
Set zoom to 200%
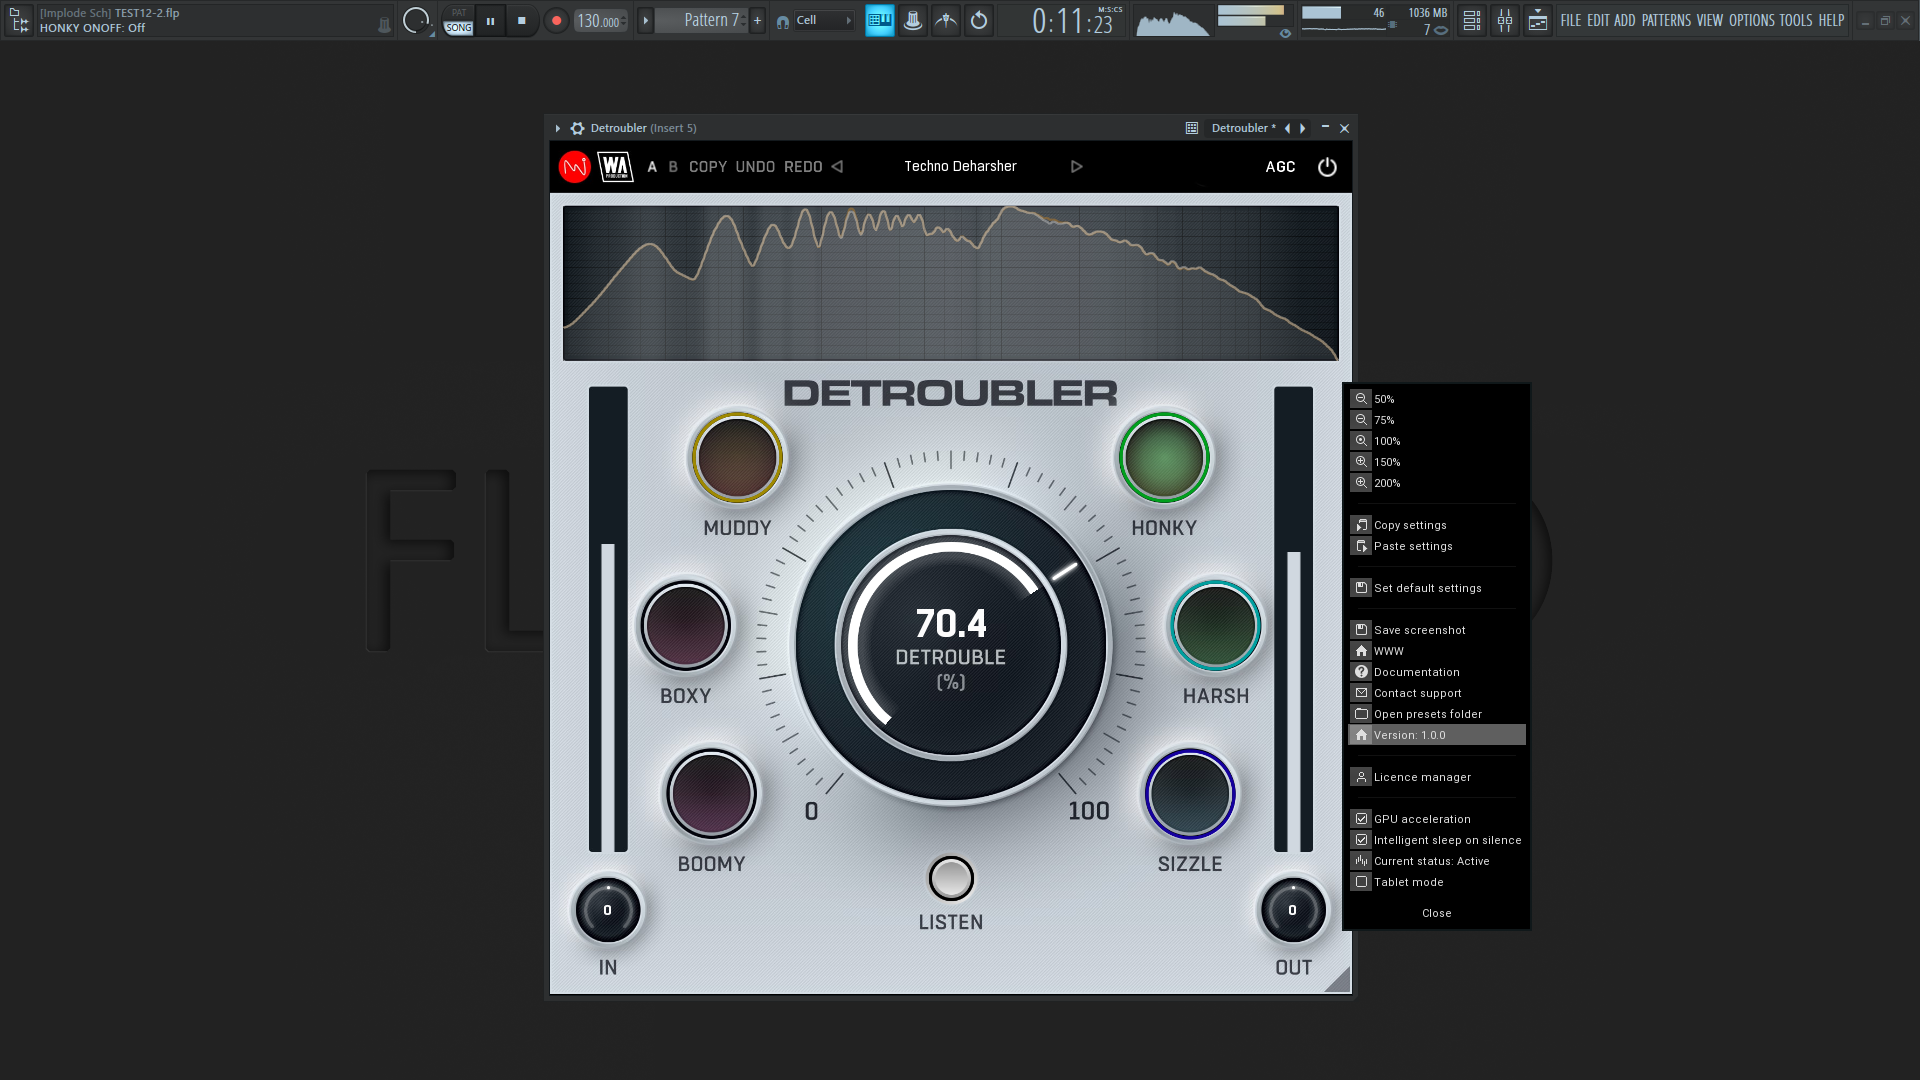(1436, 483)
